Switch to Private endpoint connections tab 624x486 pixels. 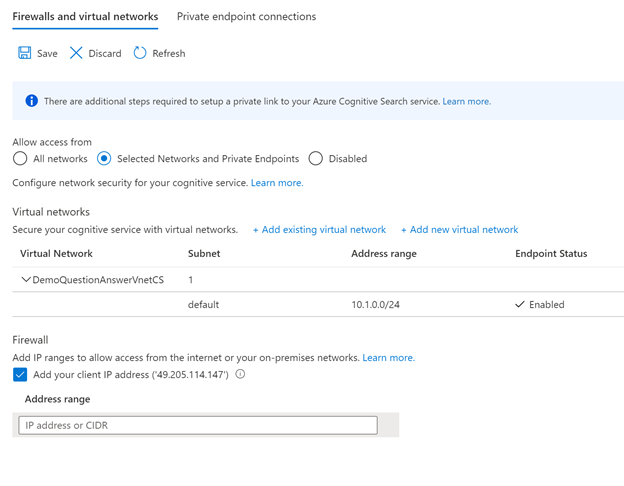(x=246, y=17)
